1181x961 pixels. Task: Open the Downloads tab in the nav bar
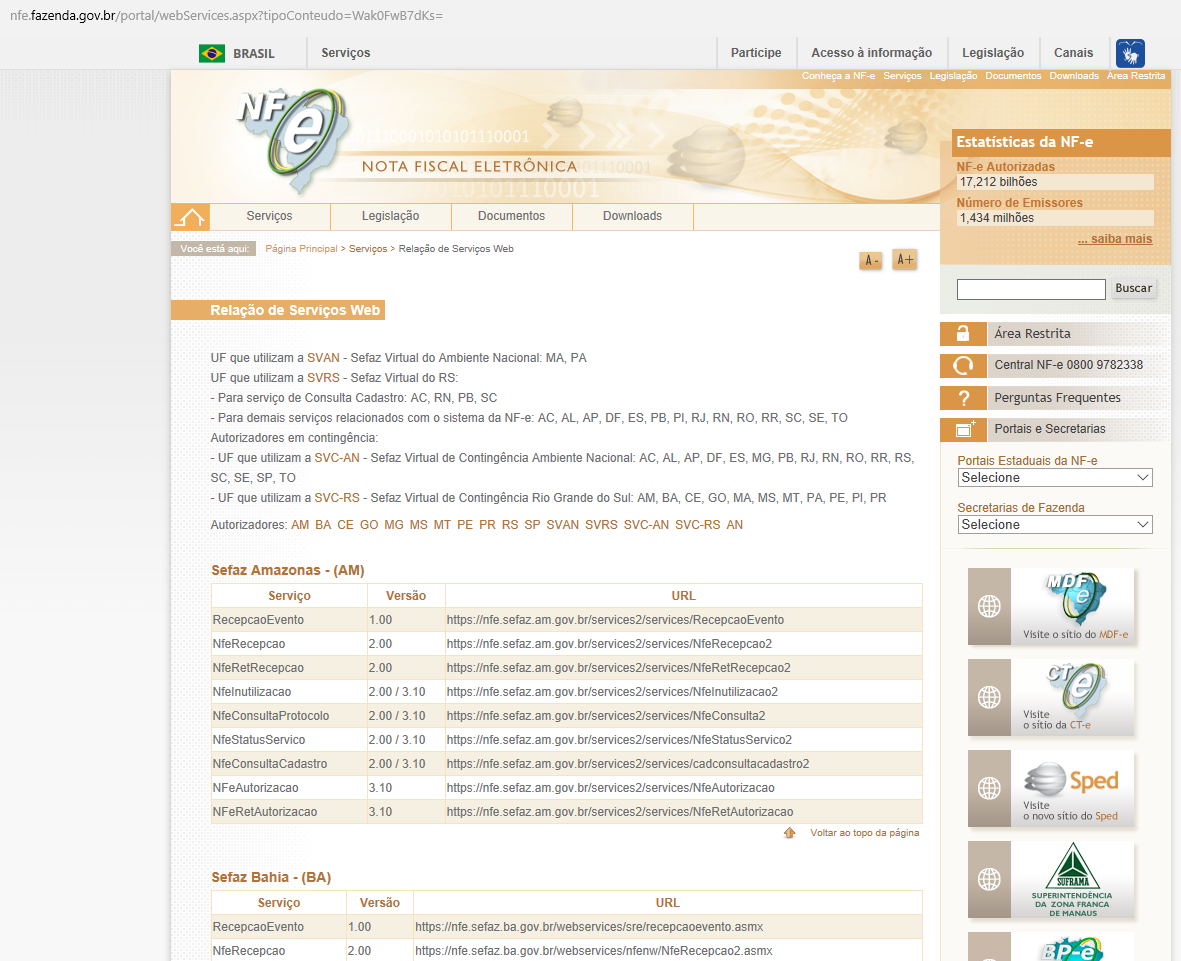[632, 216]
